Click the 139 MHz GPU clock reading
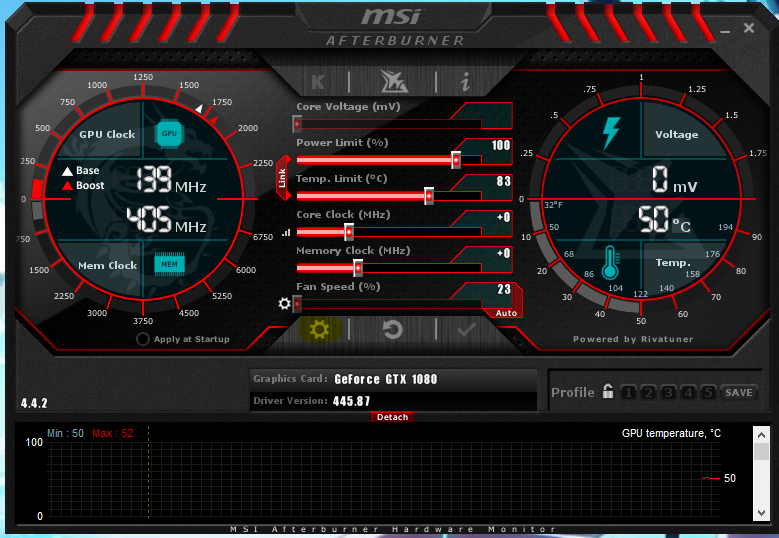Viewport: 779px width, 538px height. [x=171, y=180]
